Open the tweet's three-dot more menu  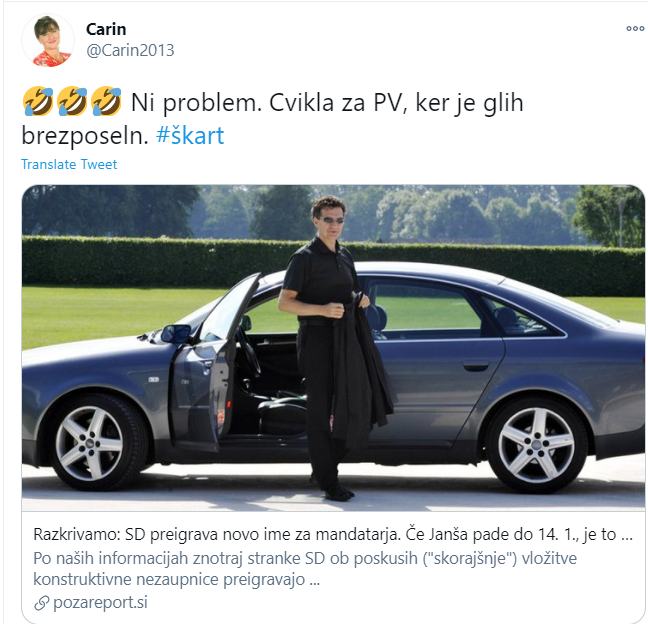635,29
